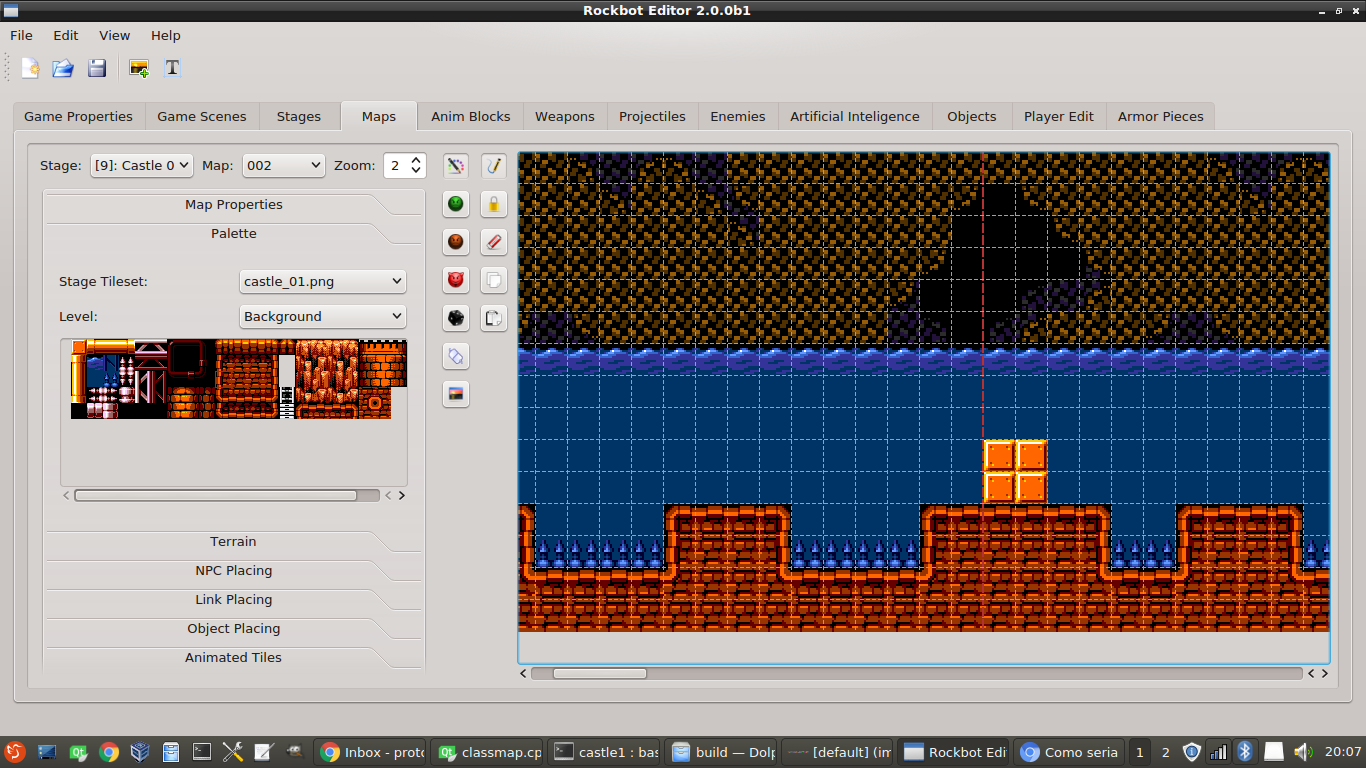
Task: Expand the Object Placing section
Action: [x=234, y=628]
